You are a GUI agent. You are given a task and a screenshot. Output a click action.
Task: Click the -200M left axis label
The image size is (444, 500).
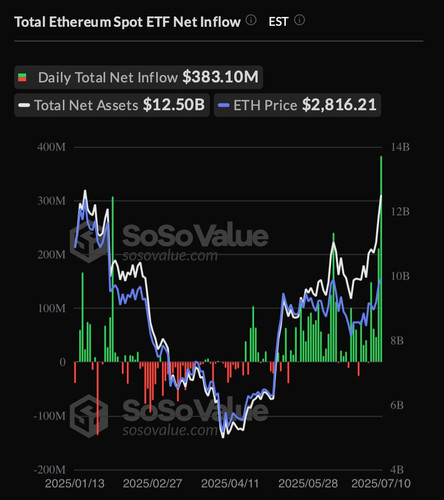tap(50, 470)
